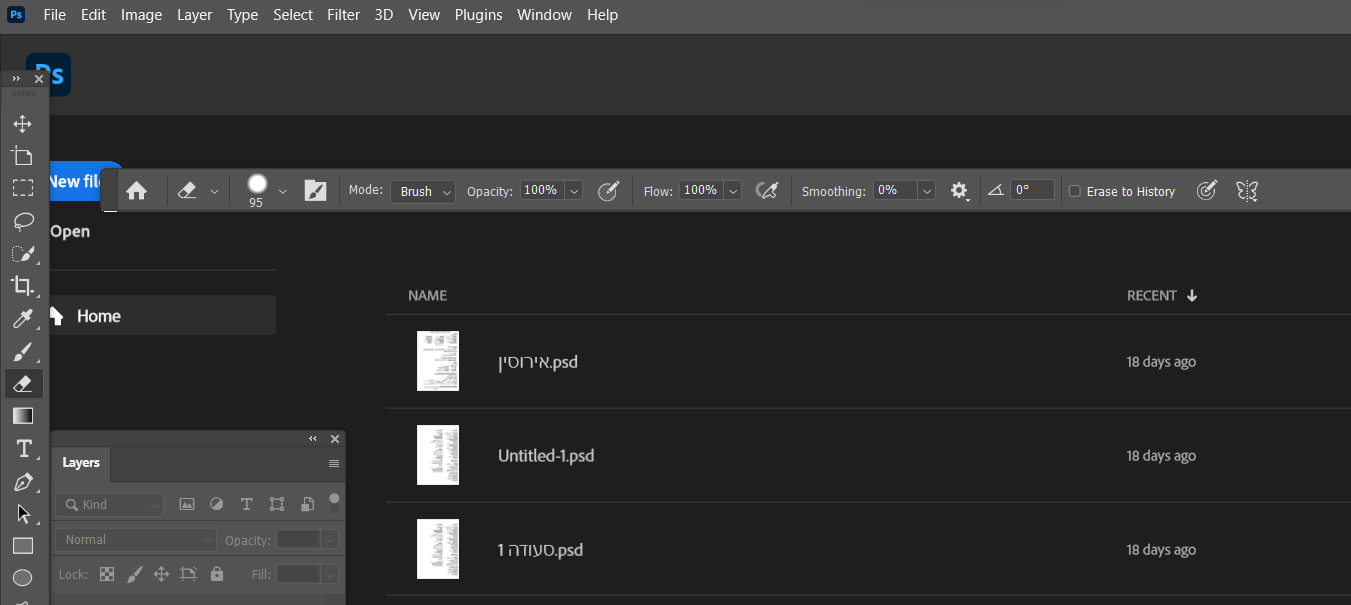This screenshot has height=605, width=1351.
Task: Click the Photoshop logo on home screen
Action: click(x=49, y=75)
